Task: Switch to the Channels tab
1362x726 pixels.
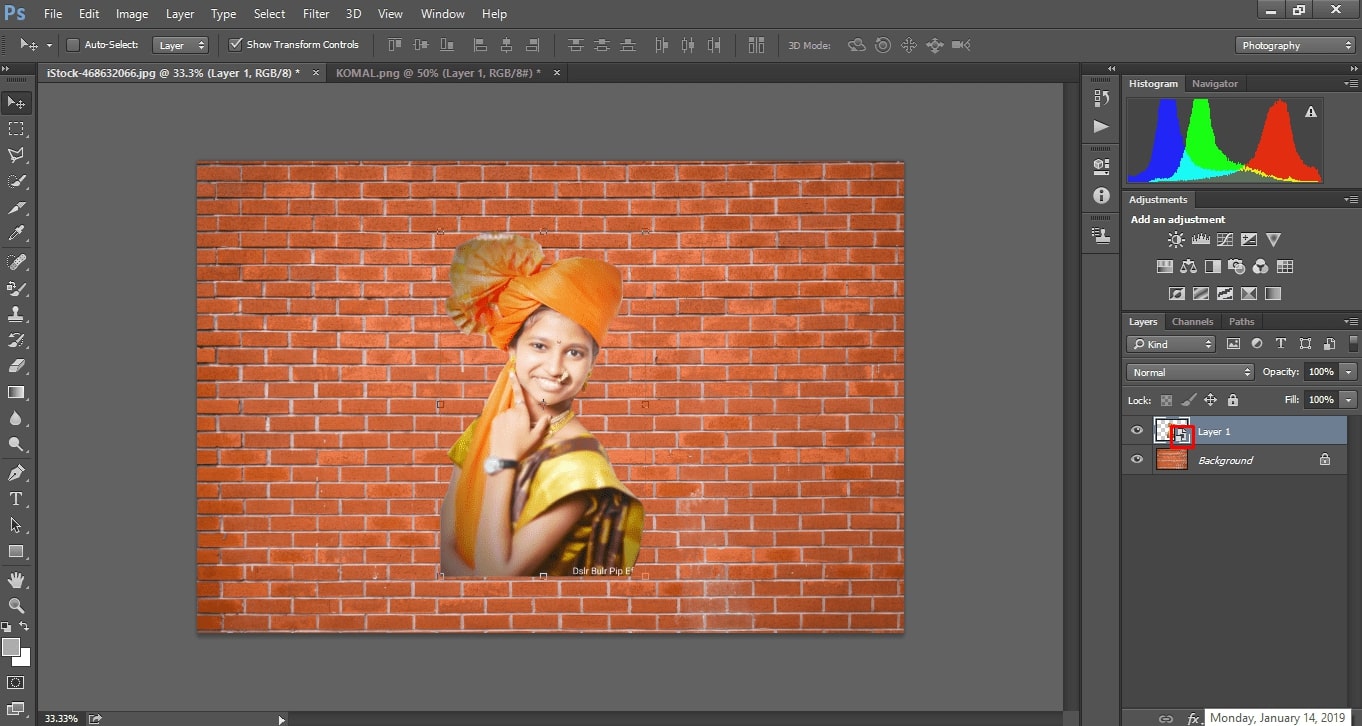Action: pos(1192,322)
